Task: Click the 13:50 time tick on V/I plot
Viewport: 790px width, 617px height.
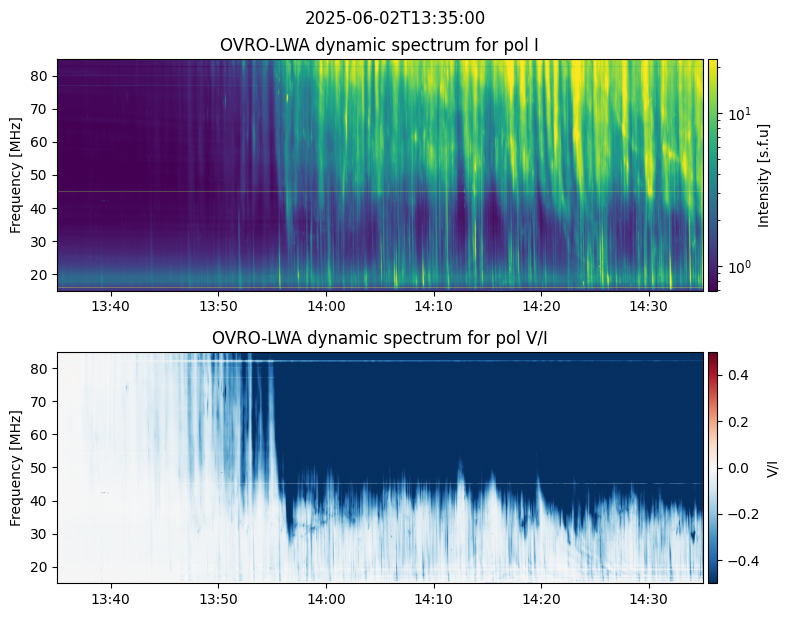Action: (x=218, y=597)
